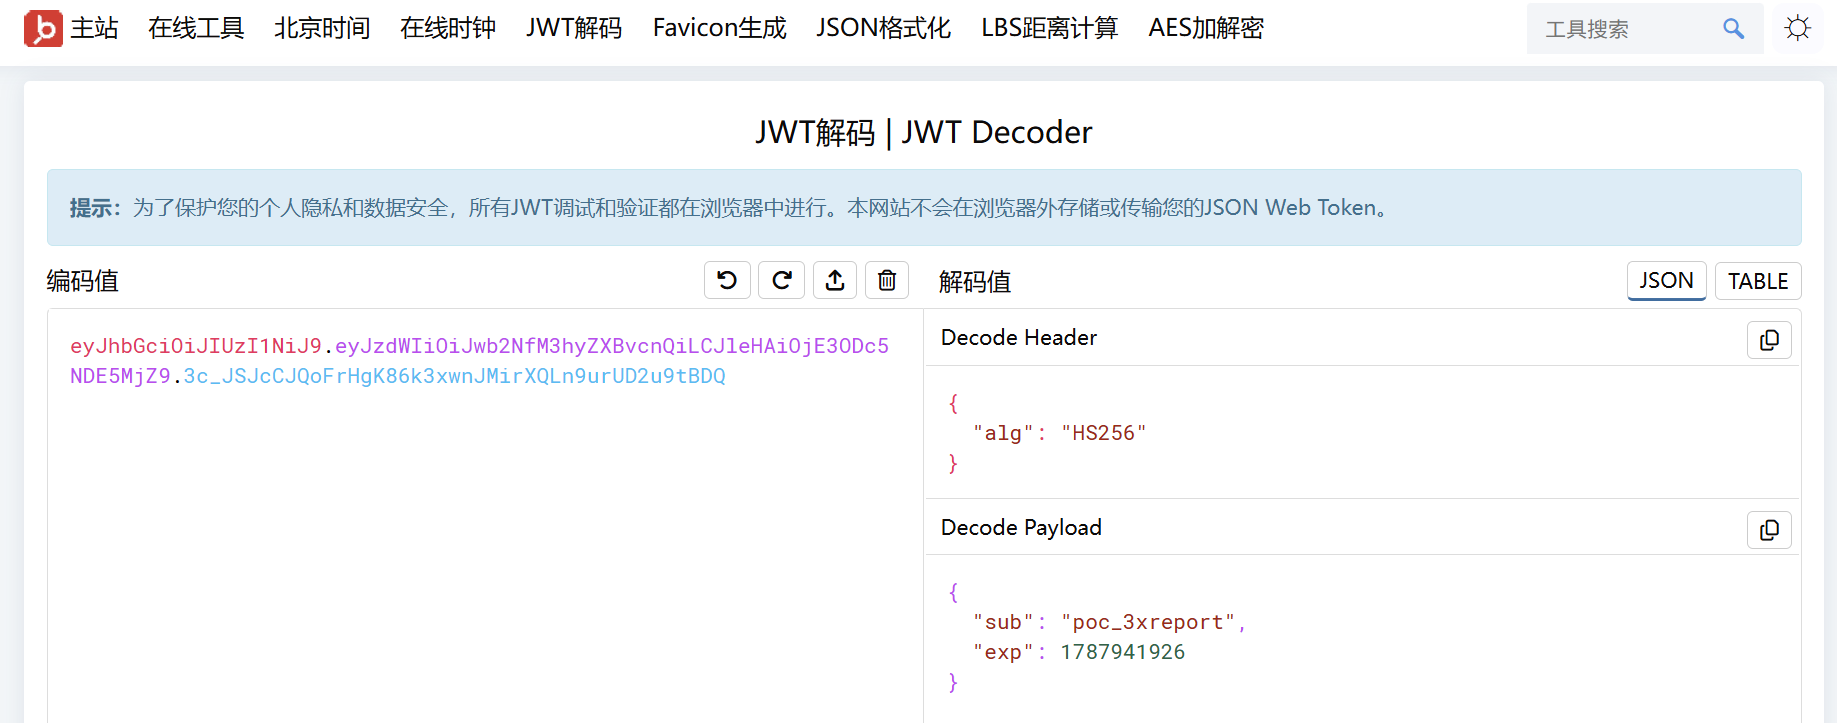Viewport: 1837px width, 723px height.
Task: Upload a token file icon
Action: [835, 281]
